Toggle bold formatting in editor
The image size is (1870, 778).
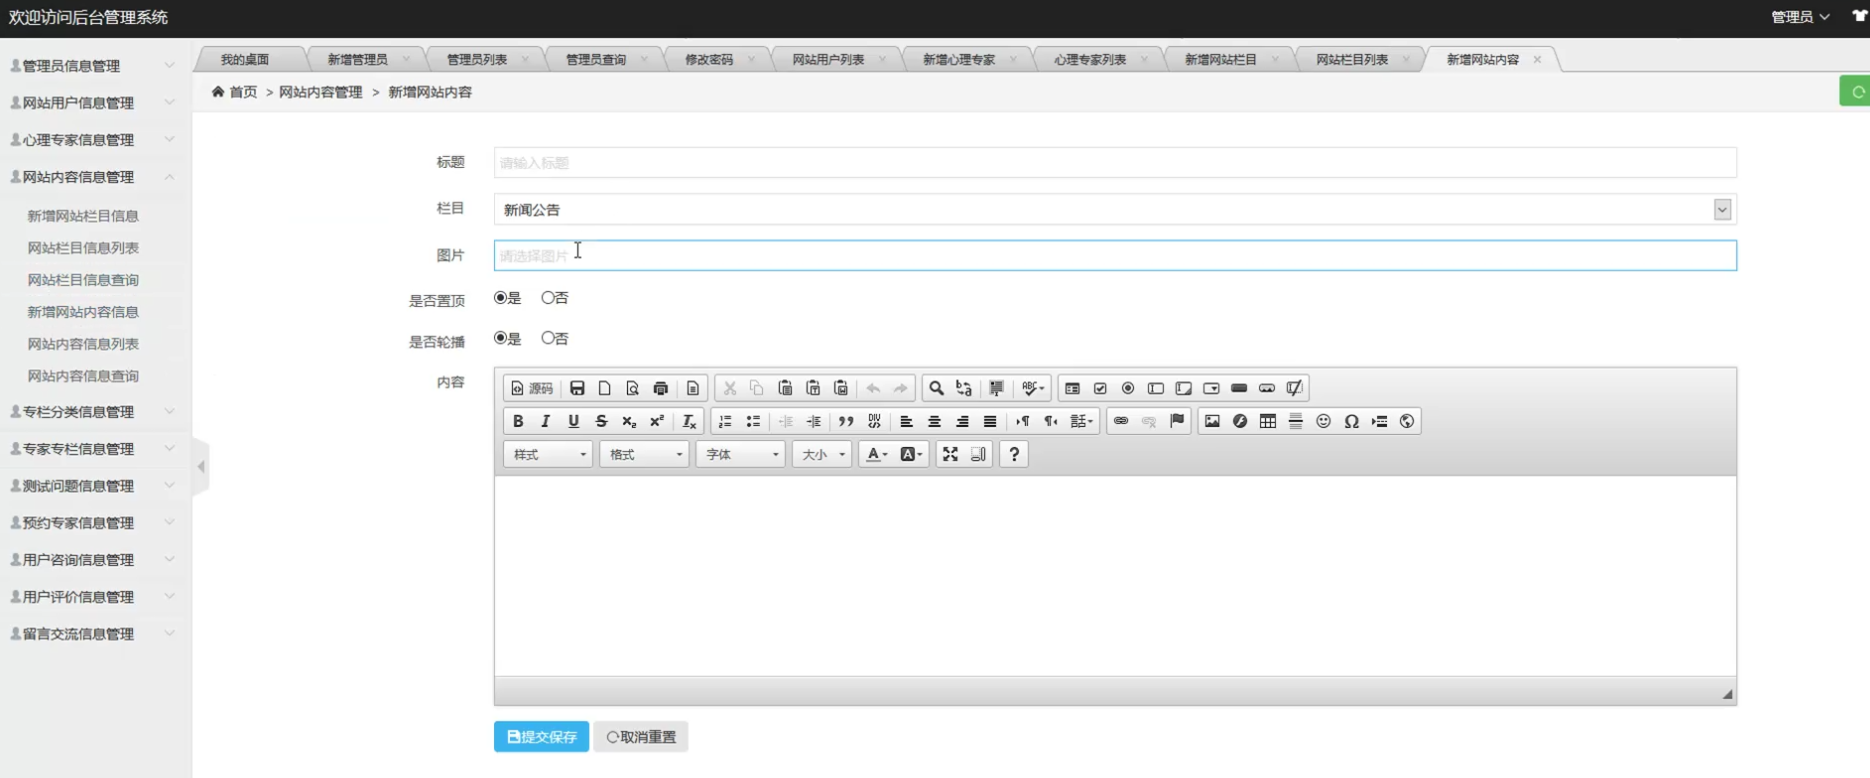click(x=518, y=421)
